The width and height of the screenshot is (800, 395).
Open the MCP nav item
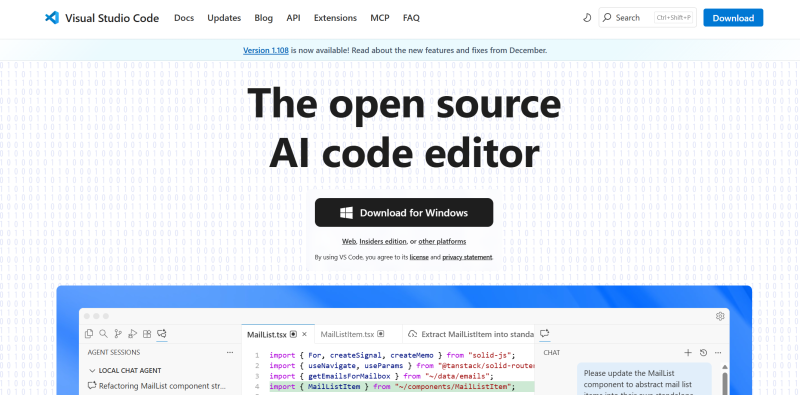(x=380, y=18)
